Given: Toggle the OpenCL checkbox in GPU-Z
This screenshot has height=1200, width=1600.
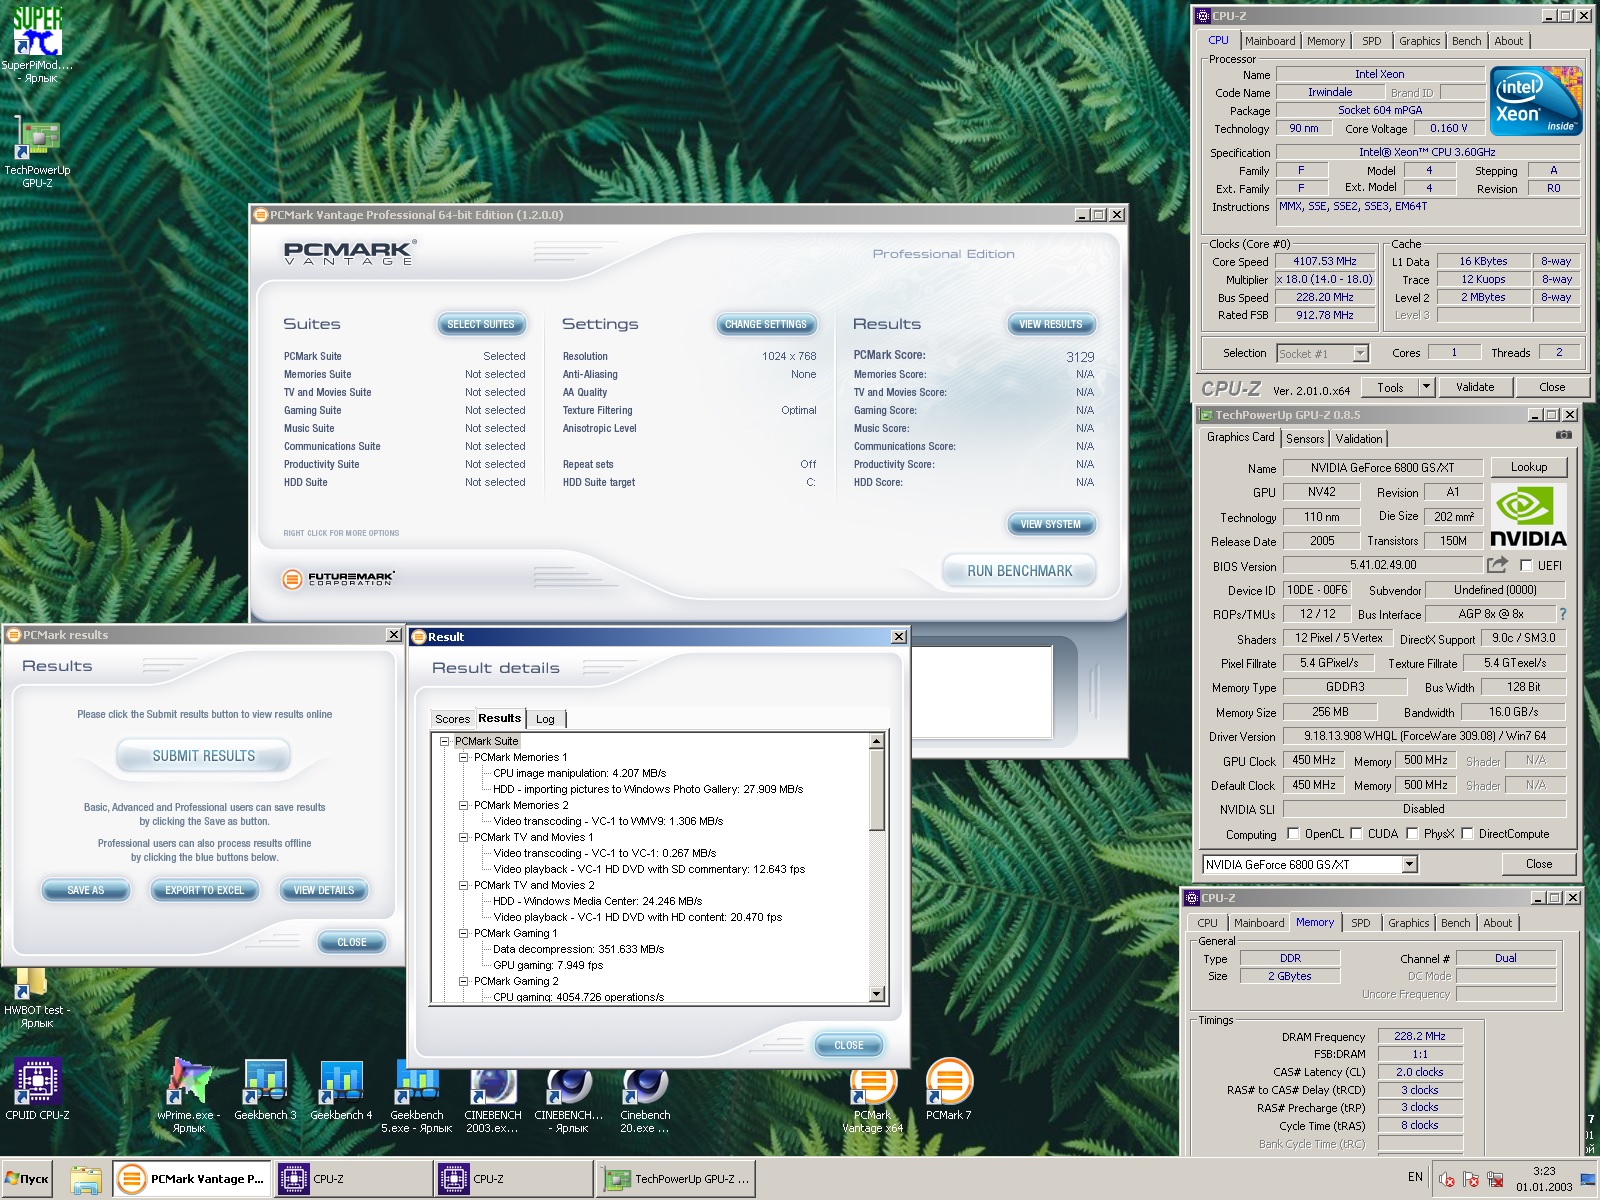Looking at the screenshot, I should (1293, 833).
